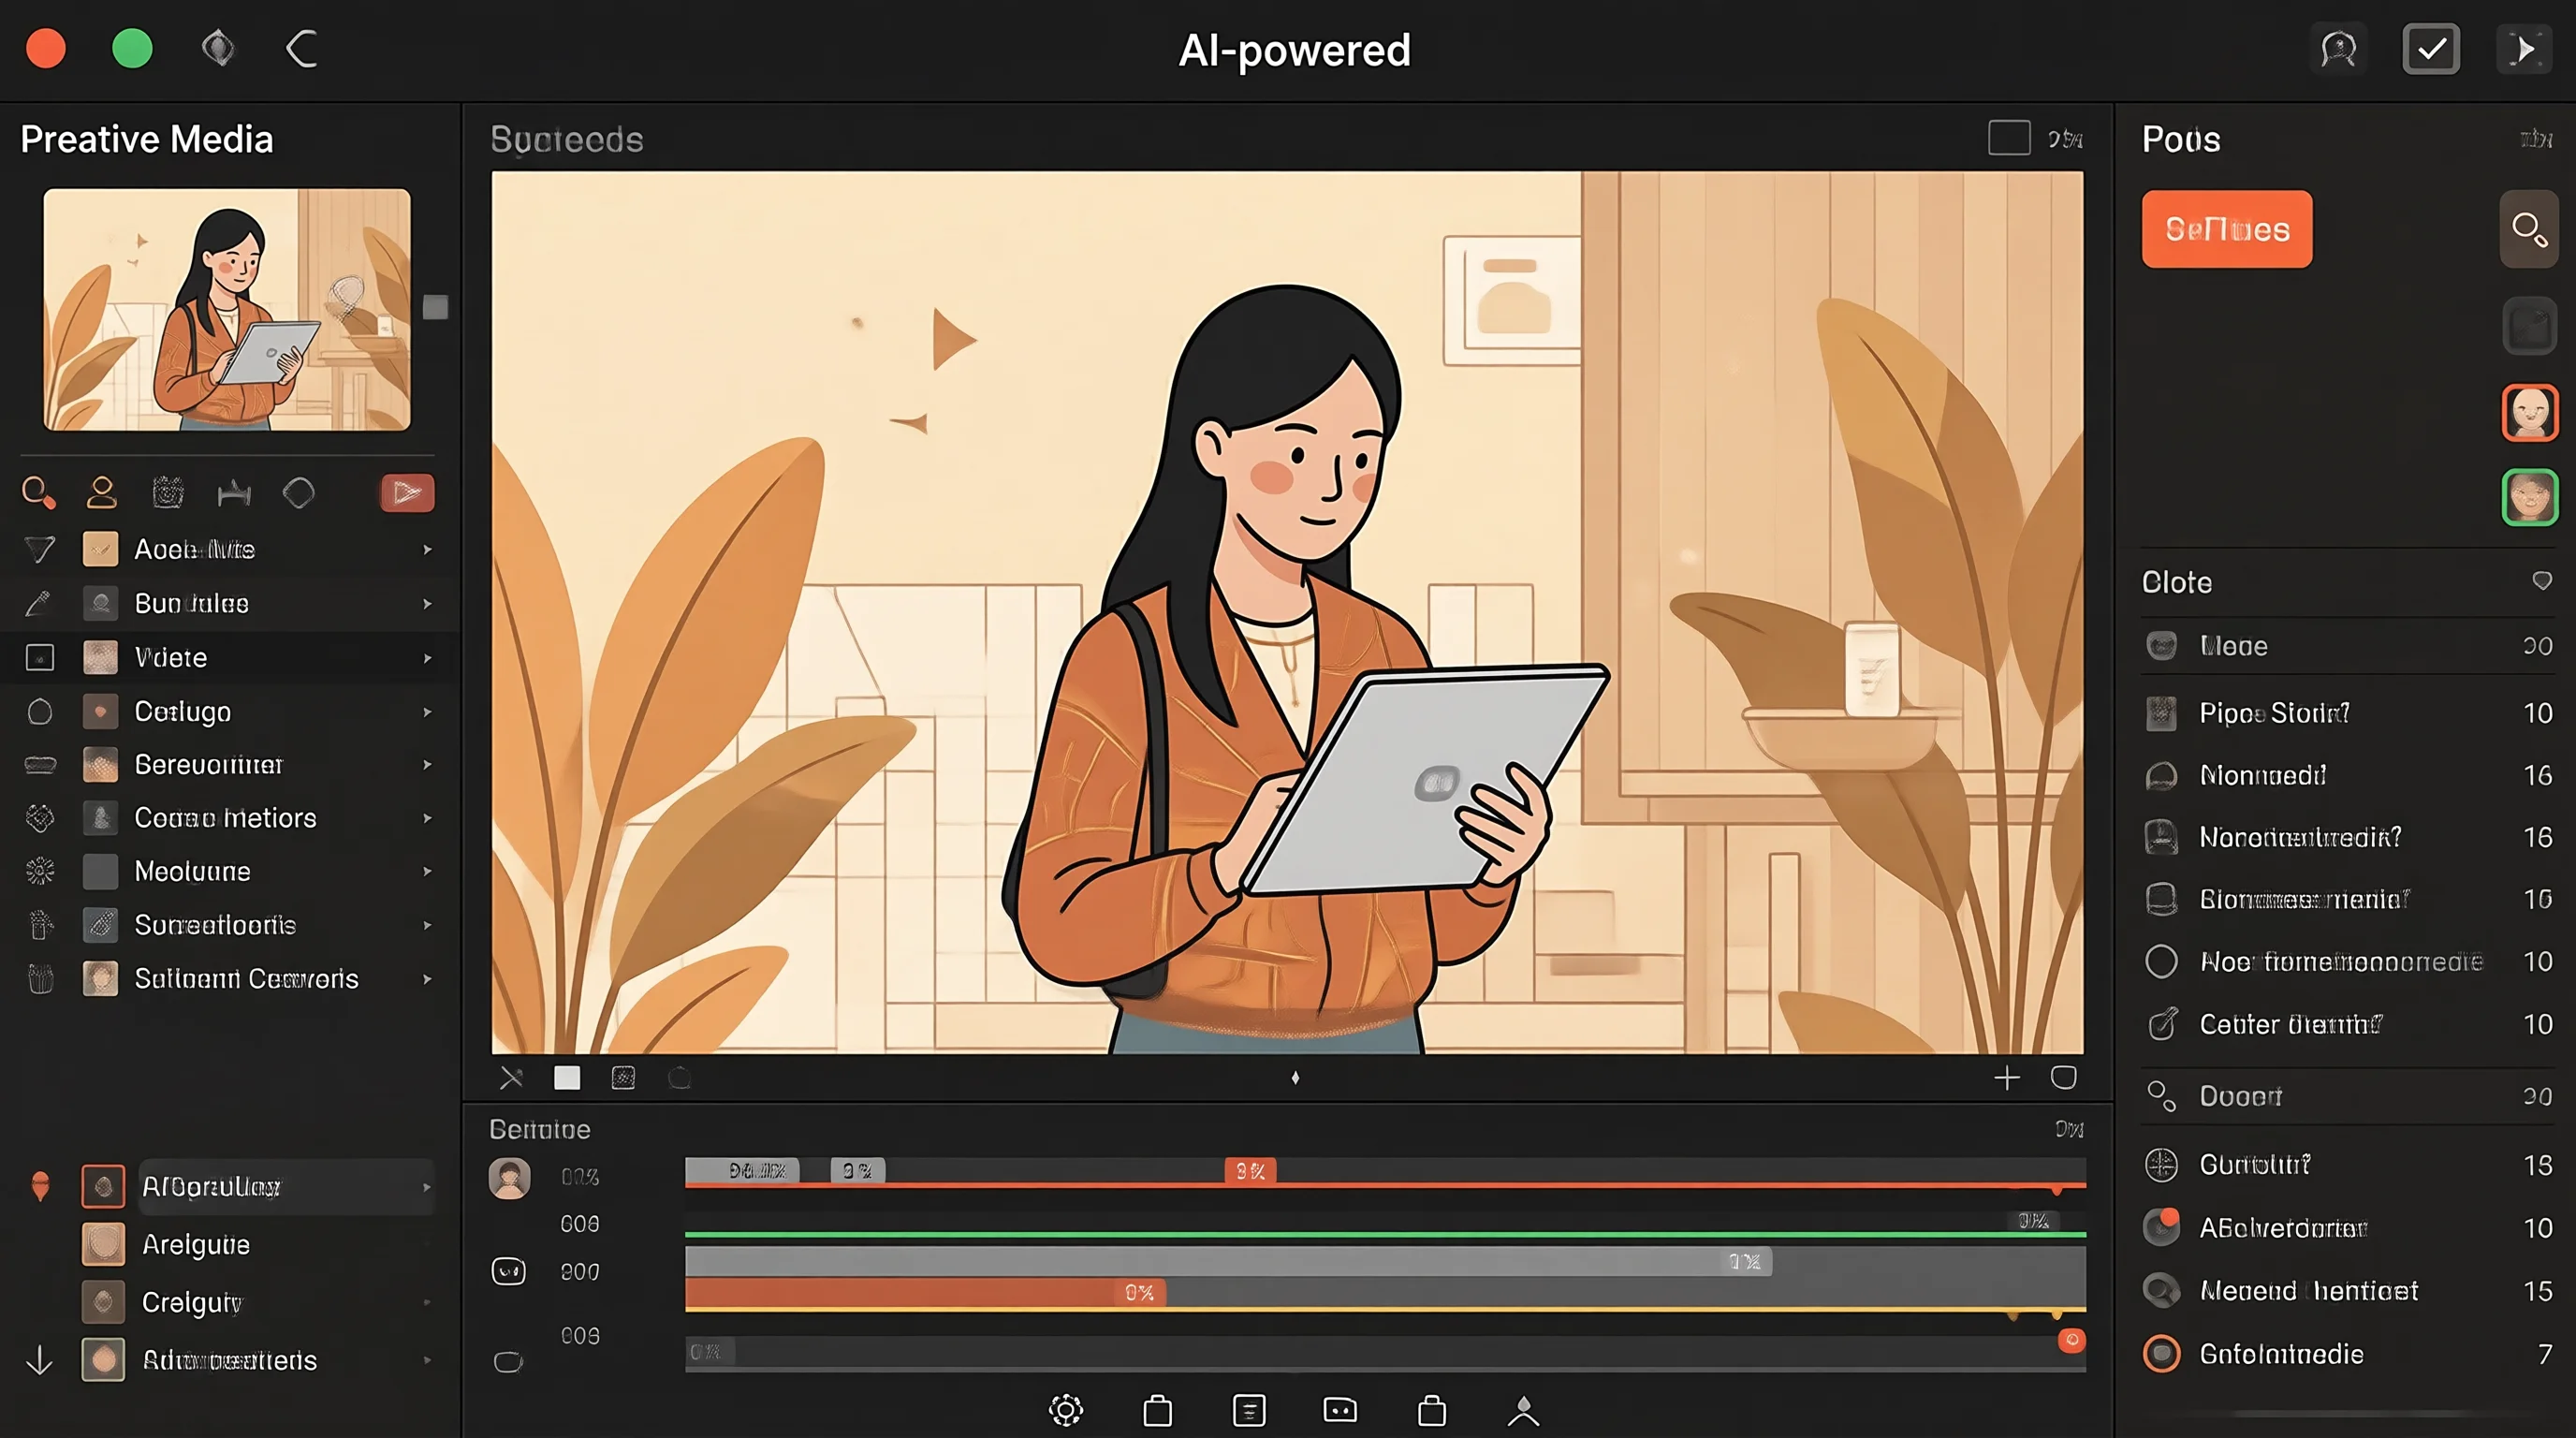Open the Clote section dropdown arrow

(x=2542, y=581)
